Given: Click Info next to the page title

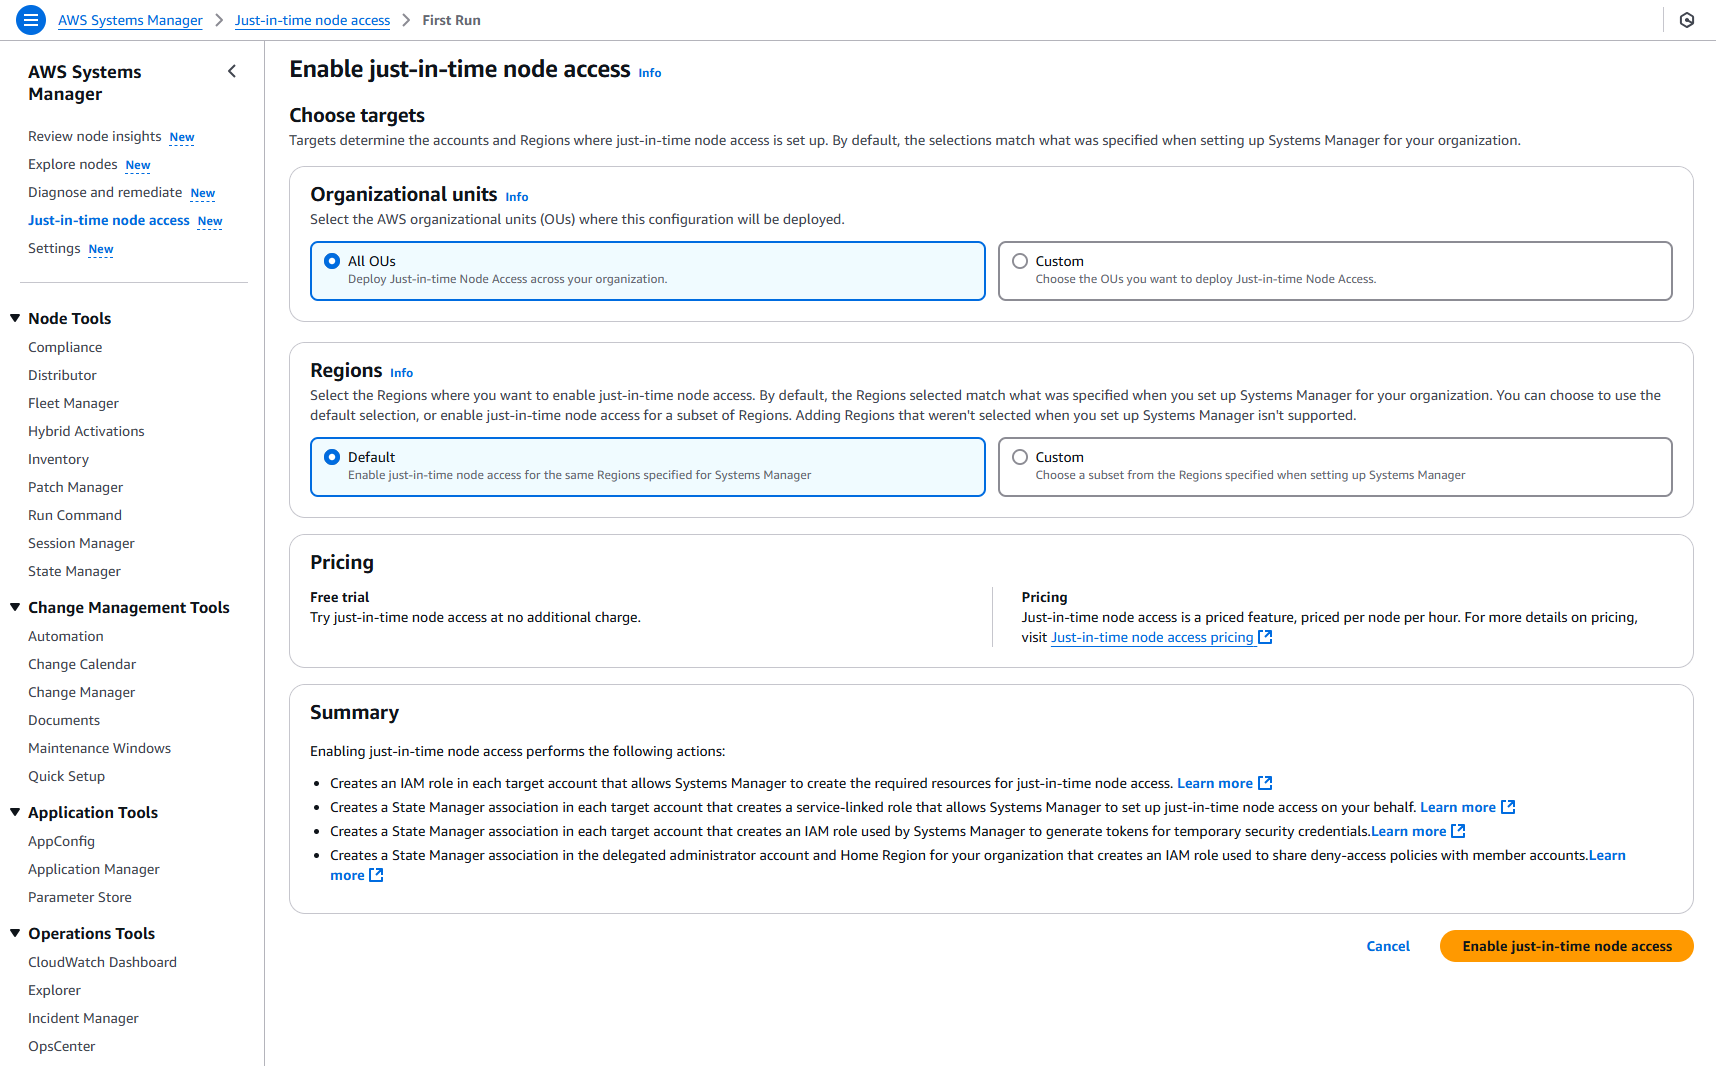Looking at the screenshot, I should (x=649, y=72).
